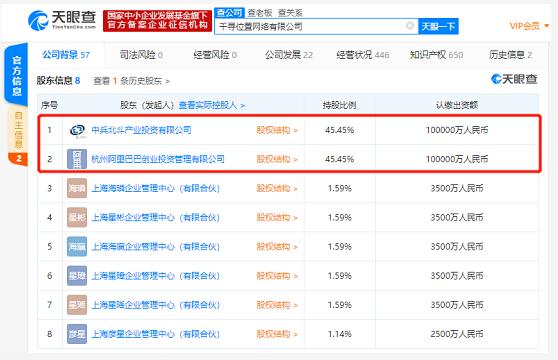Select the 查老板 search tab

click(x=260, y=13)
